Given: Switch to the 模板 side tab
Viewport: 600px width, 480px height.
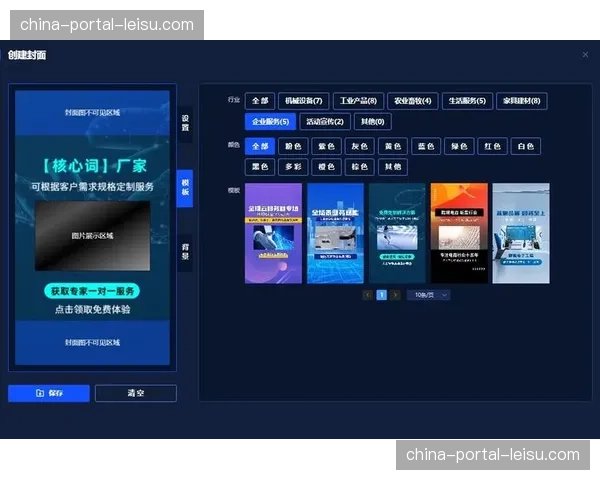Looking at the screenshot, I should [185, 188].
